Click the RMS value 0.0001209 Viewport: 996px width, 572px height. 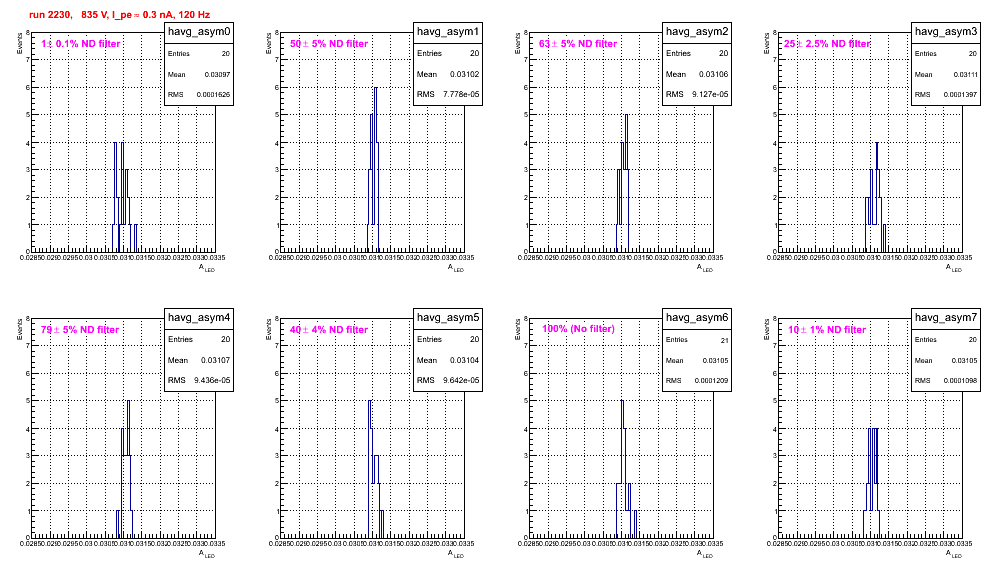(x=711, y=381)
